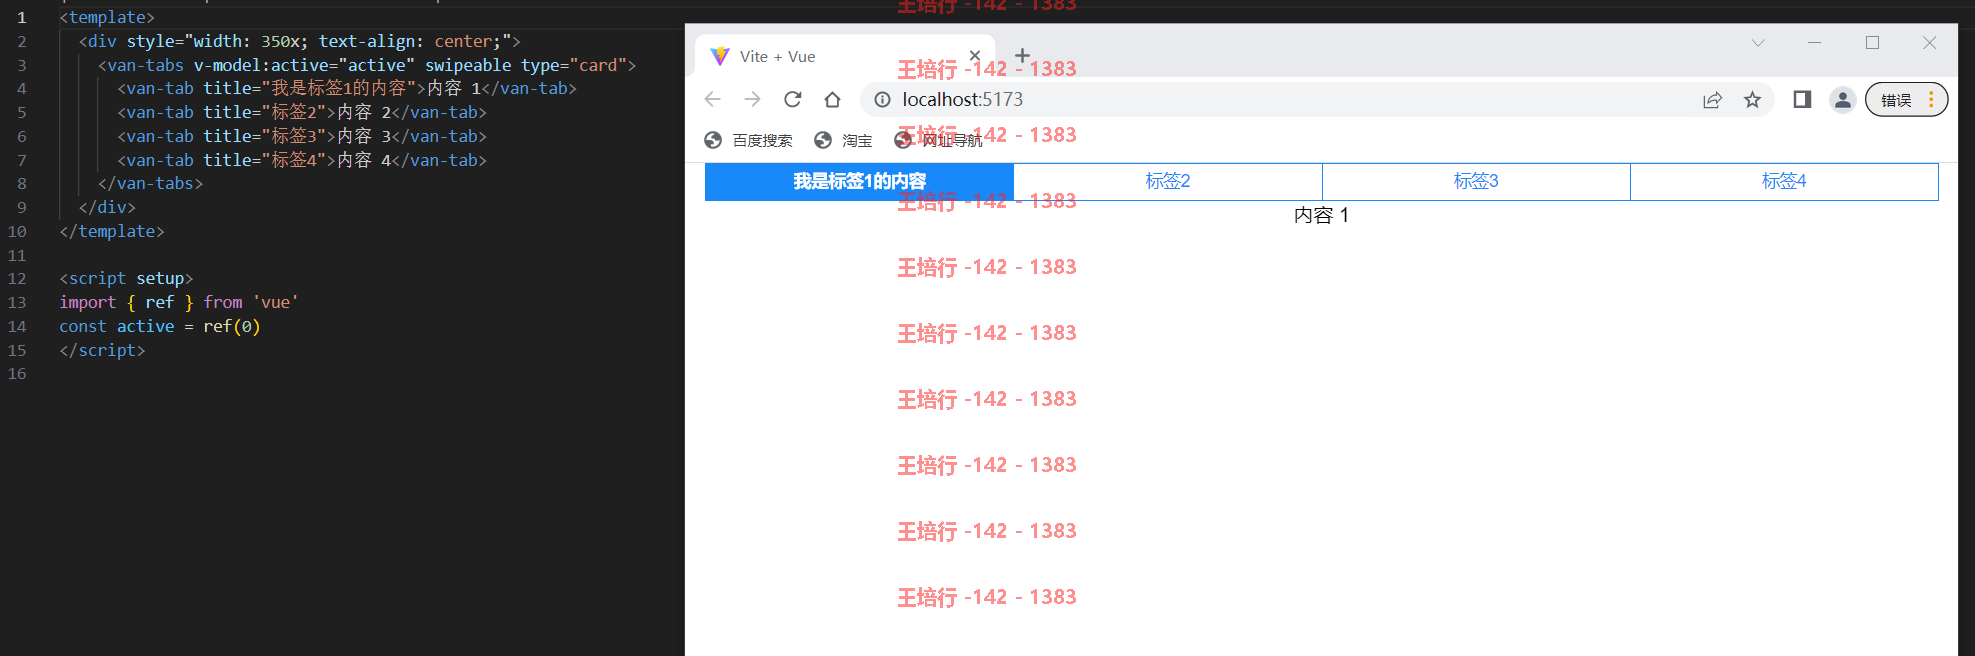1975x656 pixels.
Task: Switch to the 标签4 tab
Action: point(1784,181)
